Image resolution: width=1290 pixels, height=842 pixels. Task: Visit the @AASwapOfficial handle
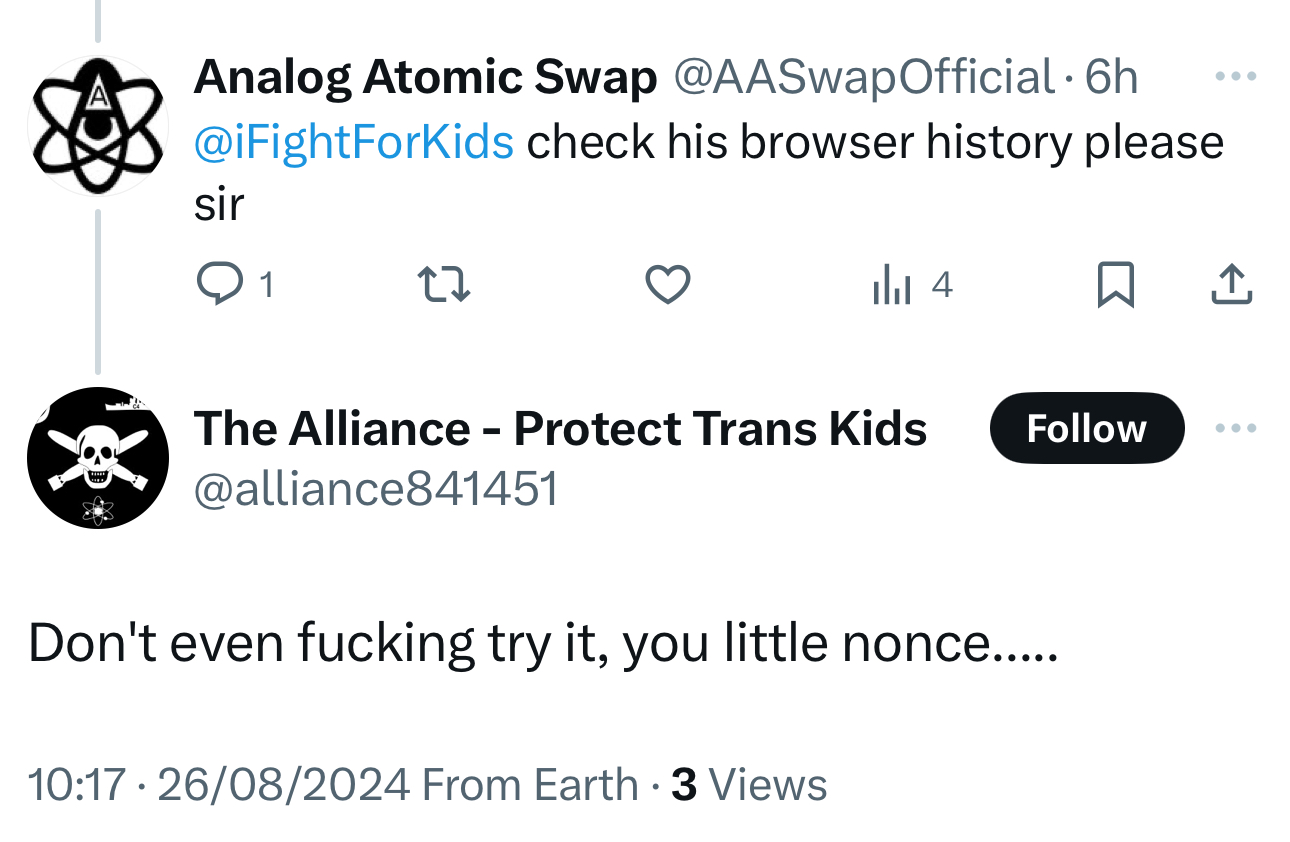pyautogui.click(x=864, y=77)
